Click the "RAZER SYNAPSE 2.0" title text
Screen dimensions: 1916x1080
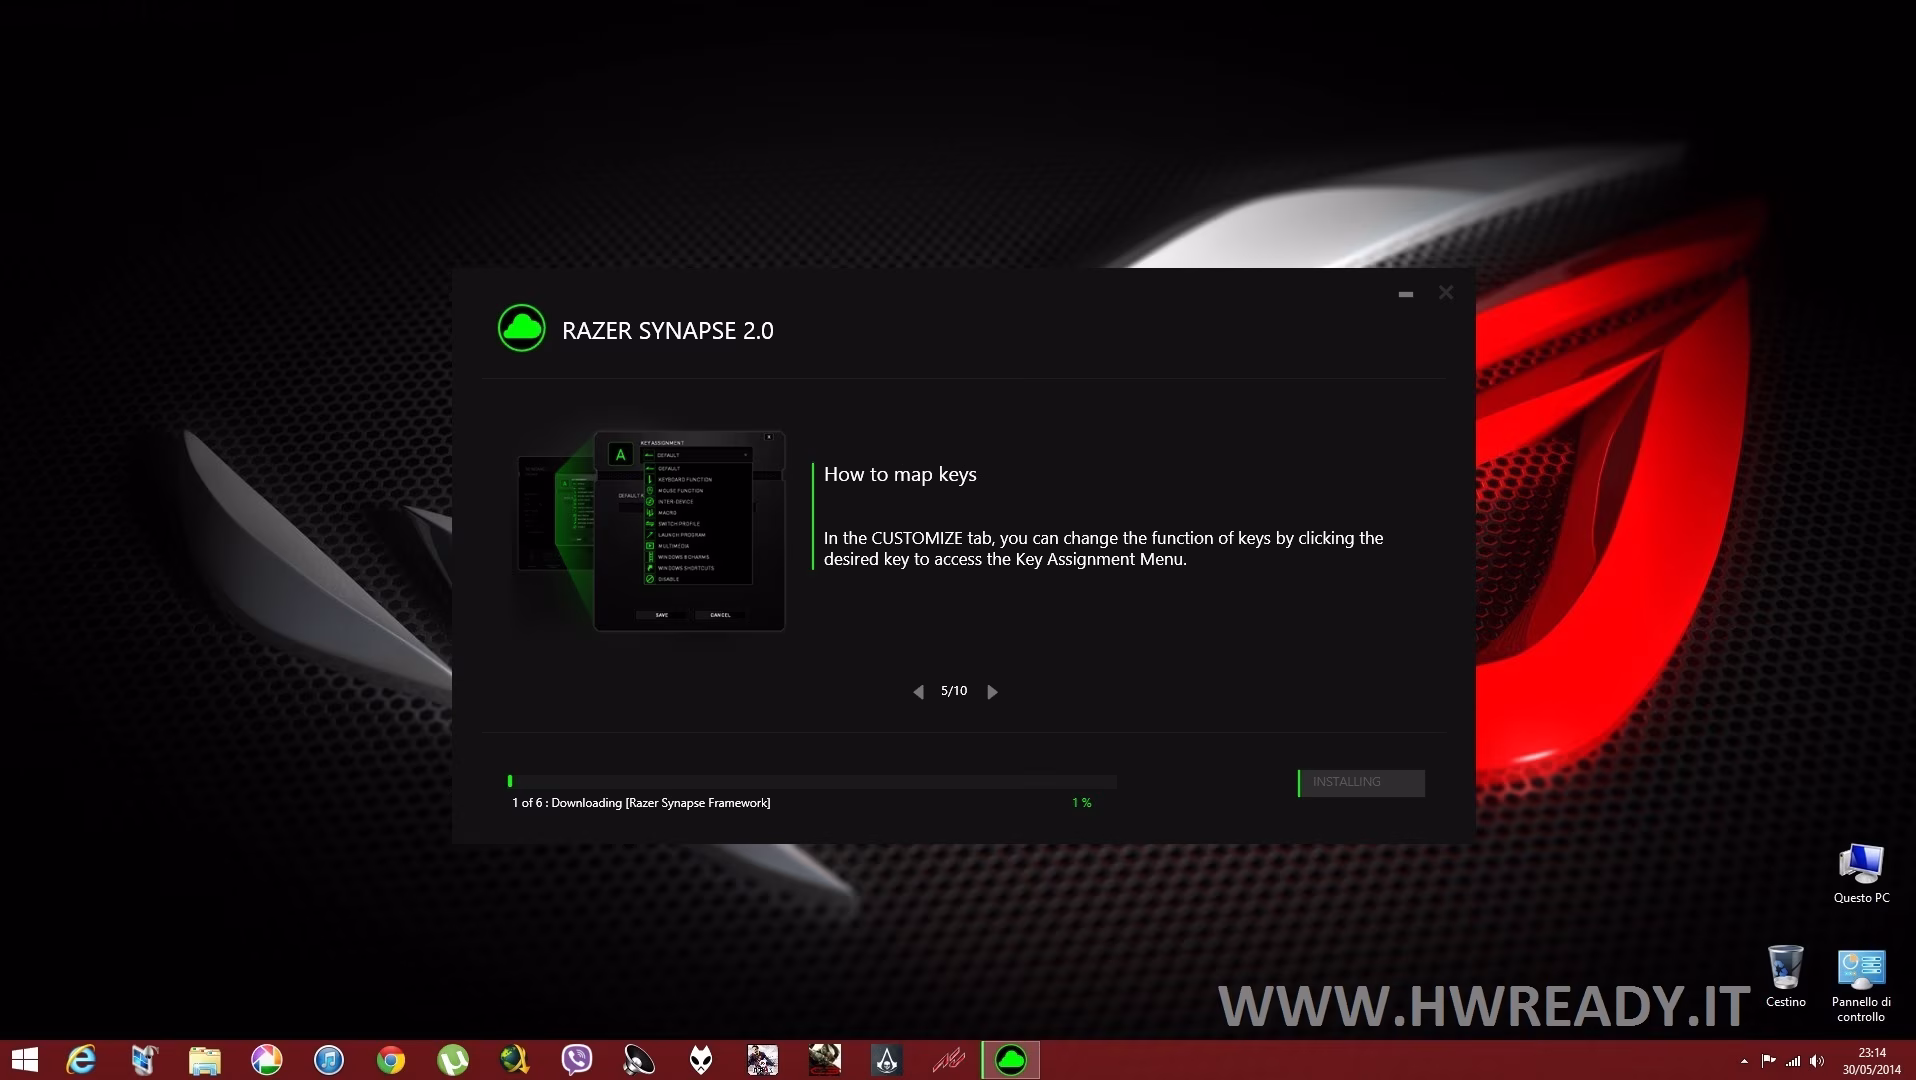pos(668,331)
